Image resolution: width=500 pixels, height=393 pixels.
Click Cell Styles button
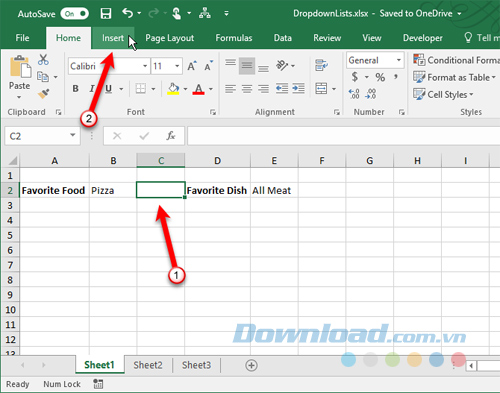pyautogui.click(x=444, y=94)
